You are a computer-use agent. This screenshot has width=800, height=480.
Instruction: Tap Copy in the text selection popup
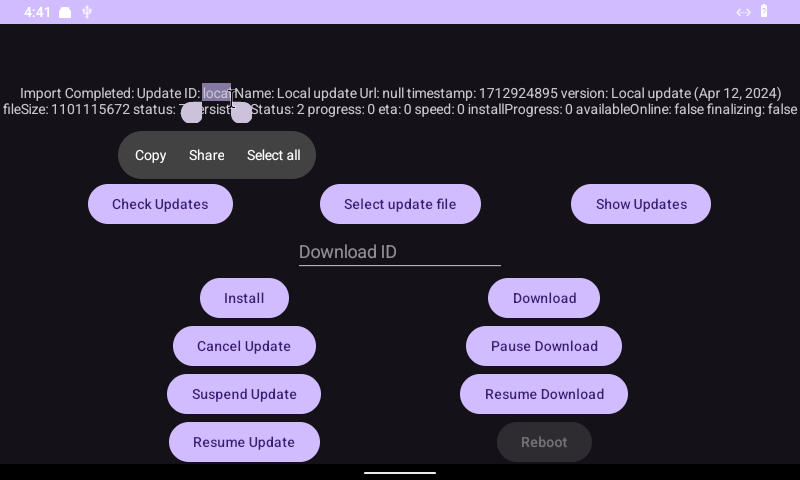click(x=150, y=155)
